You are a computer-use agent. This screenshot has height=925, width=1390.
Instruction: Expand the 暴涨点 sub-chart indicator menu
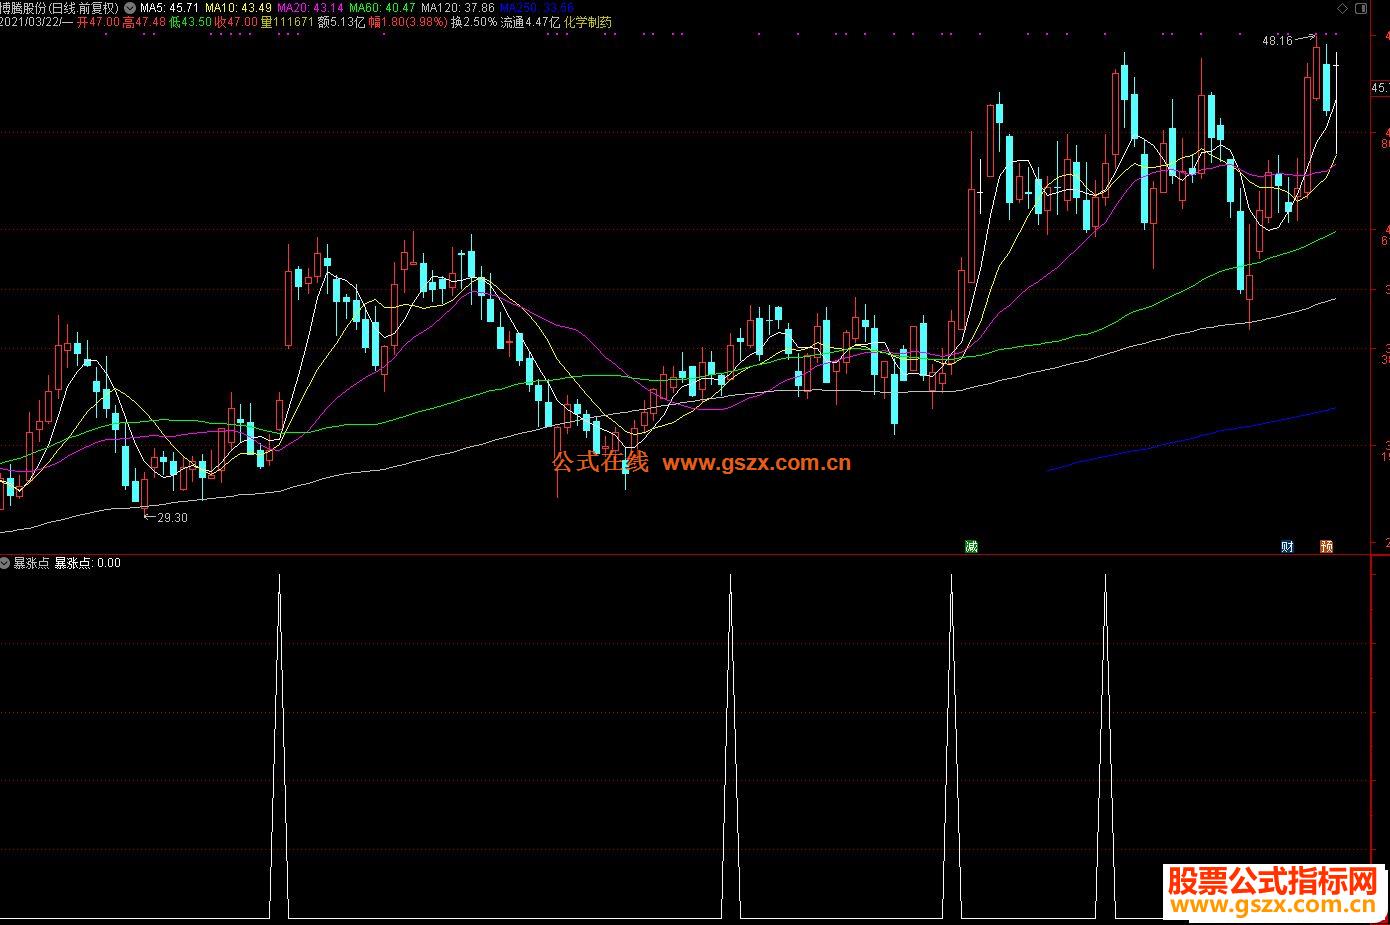[5, 563]
